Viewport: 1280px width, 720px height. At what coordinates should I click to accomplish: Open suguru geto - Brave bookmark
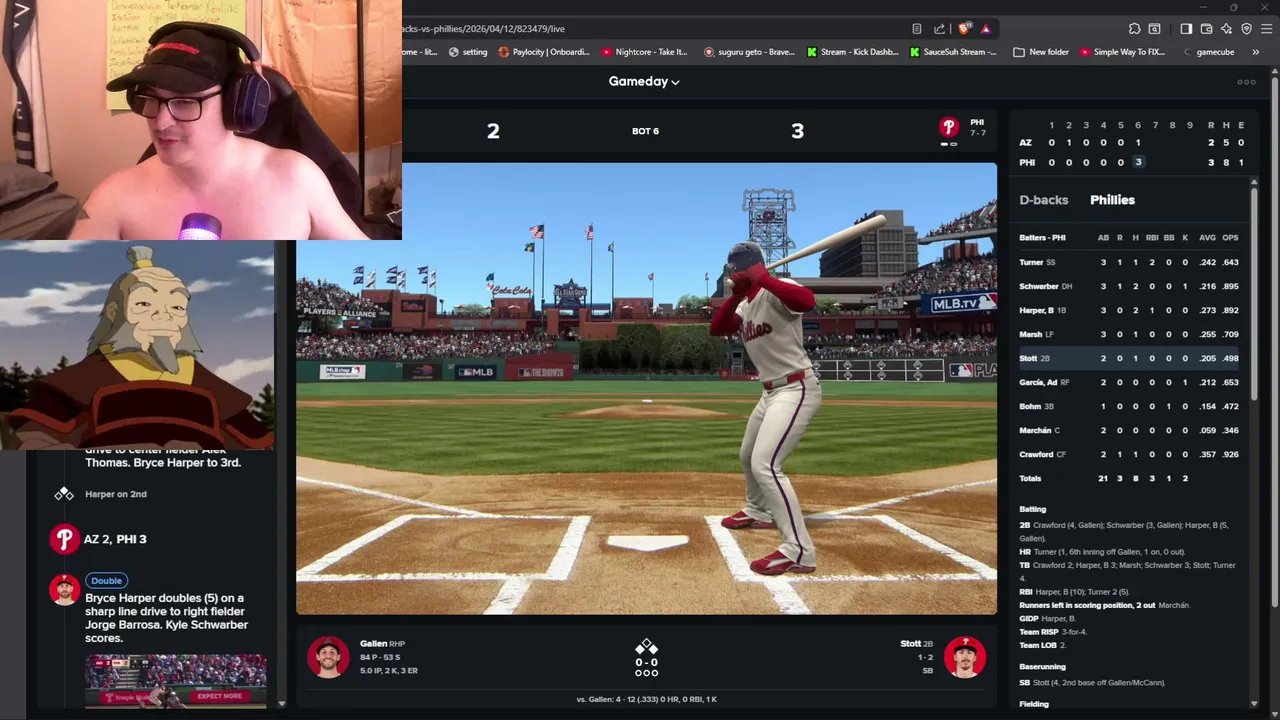coord(749,52)
